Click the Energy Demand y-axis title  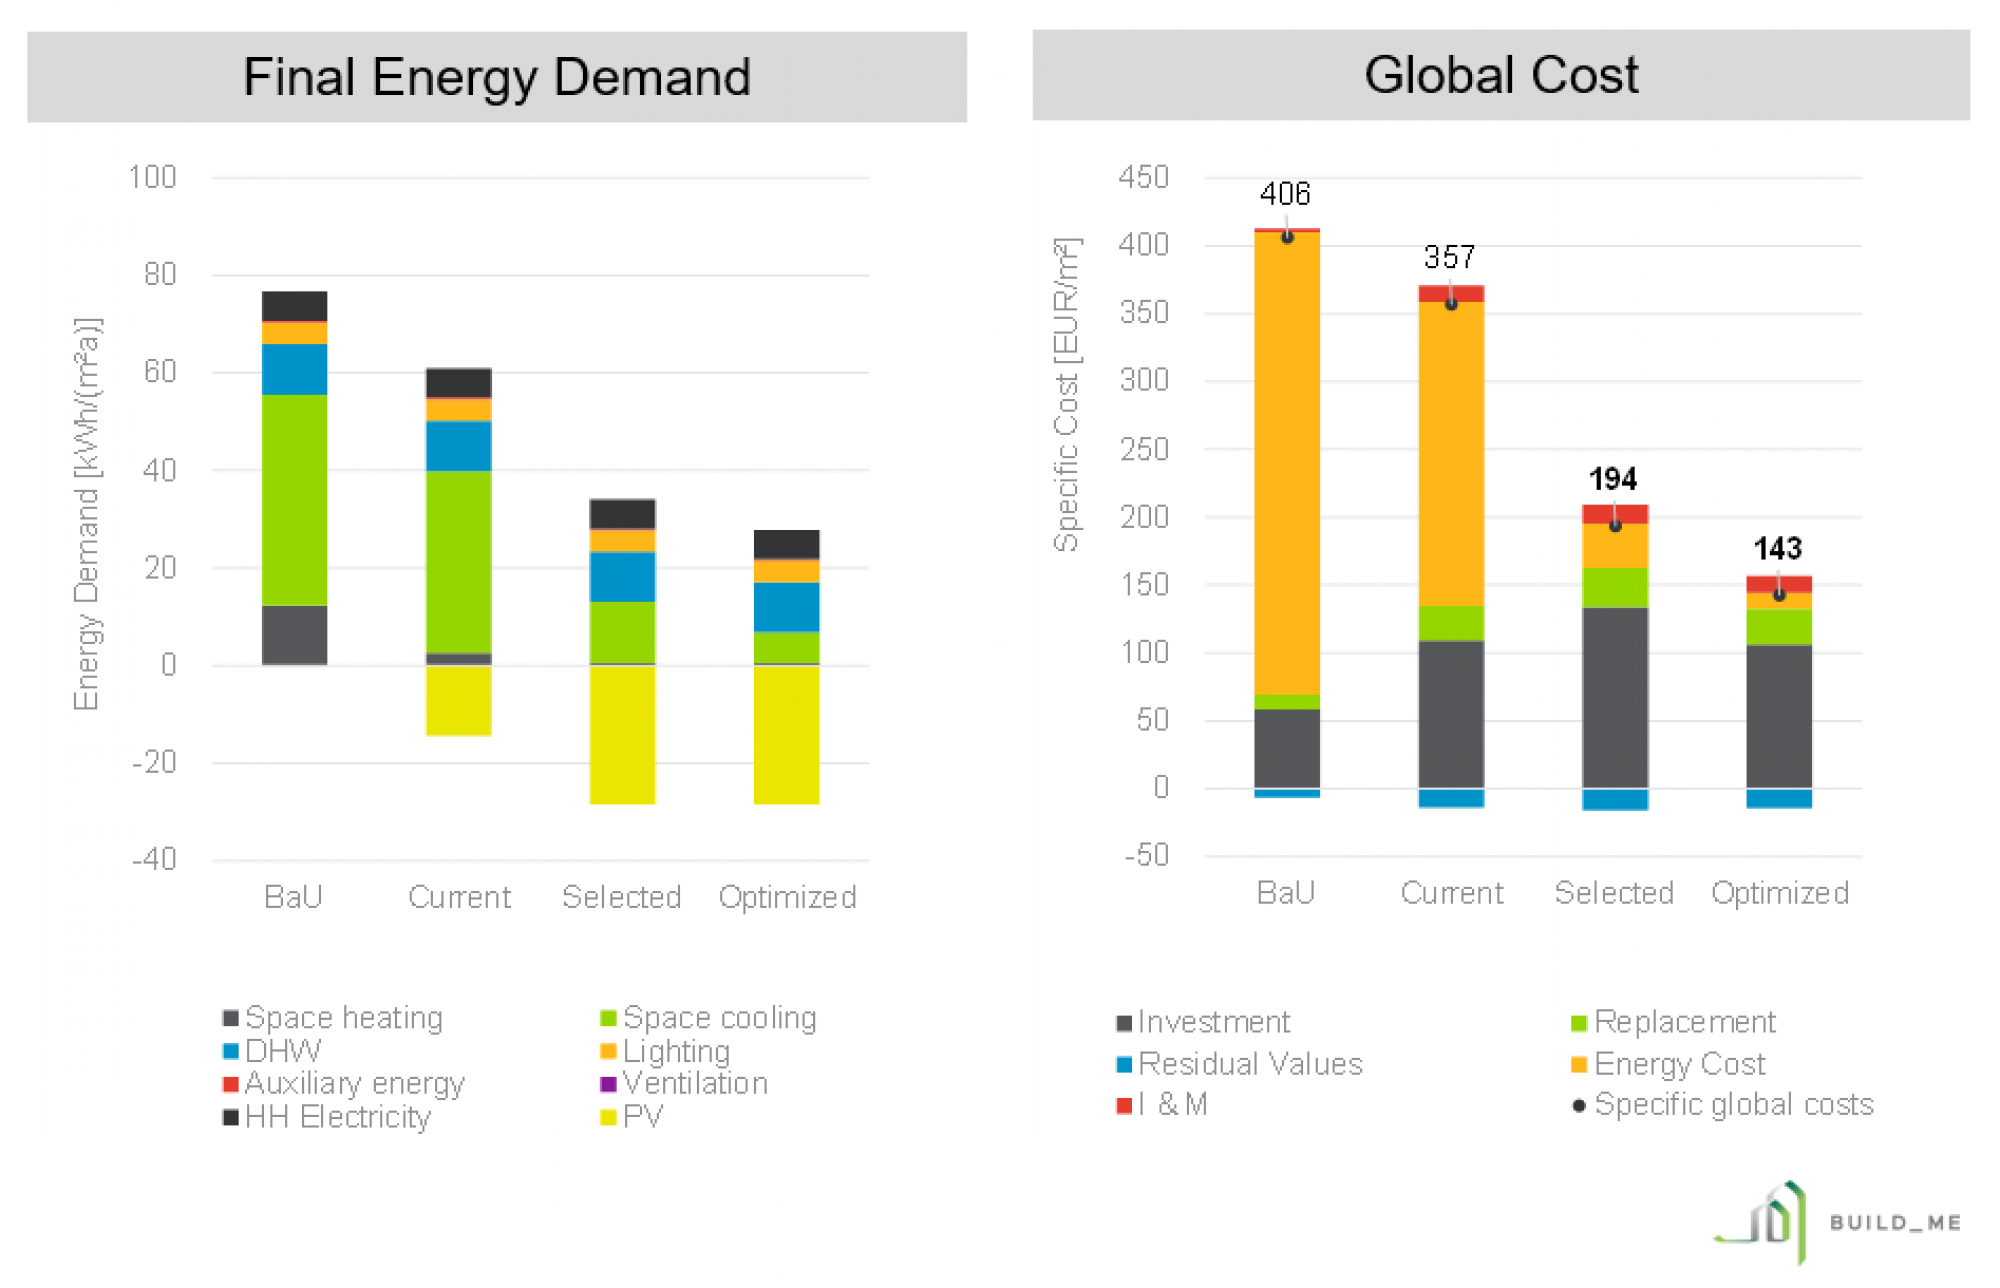tap(87, 515)
